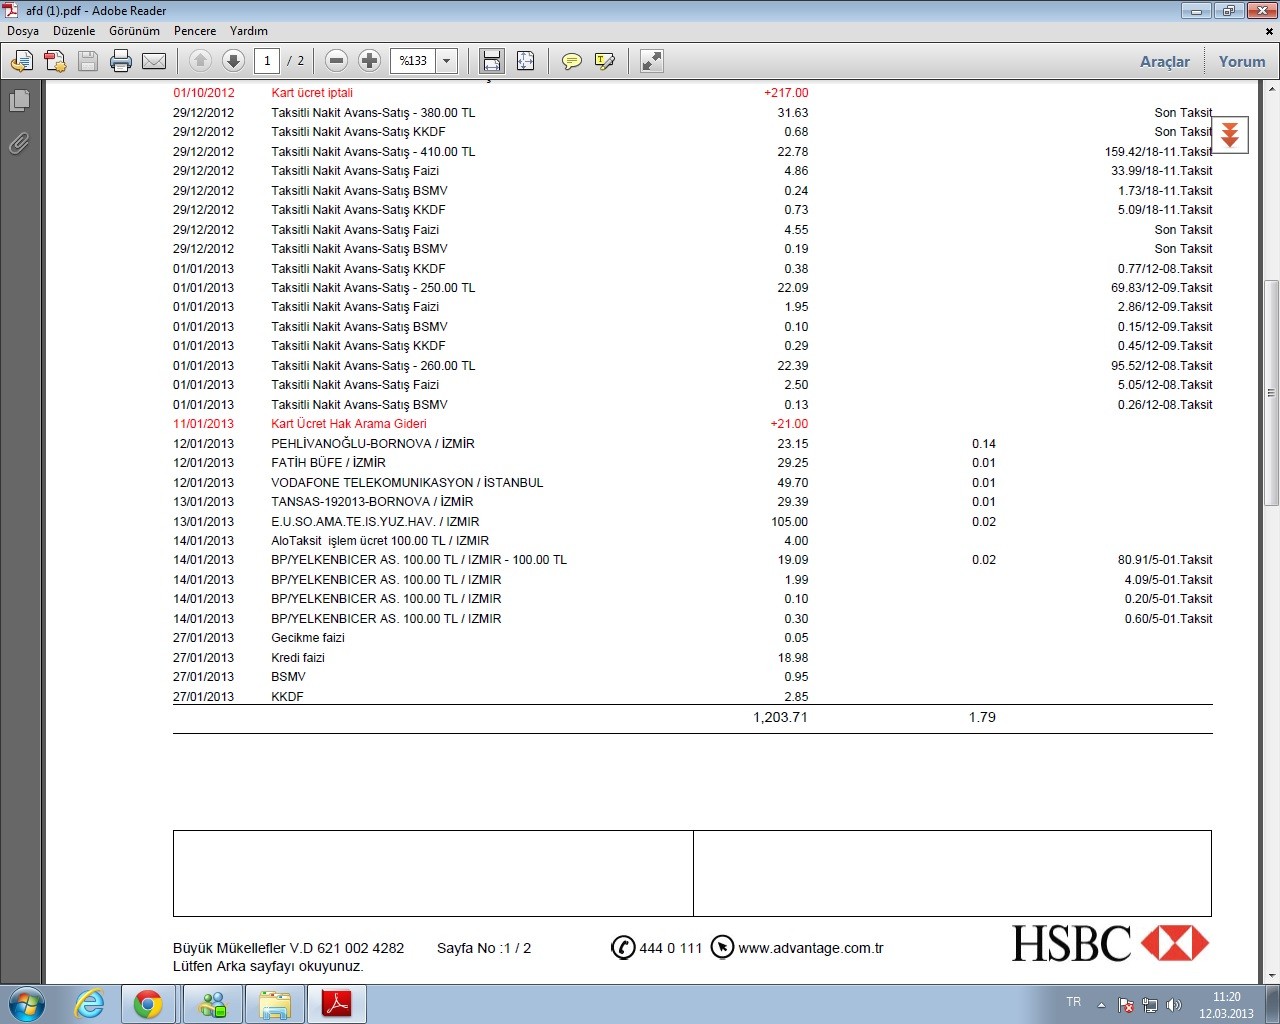1280x1024 pixels.
Task: Click 'Gecikme faizi' row text
Action: (x=308, y=638)
